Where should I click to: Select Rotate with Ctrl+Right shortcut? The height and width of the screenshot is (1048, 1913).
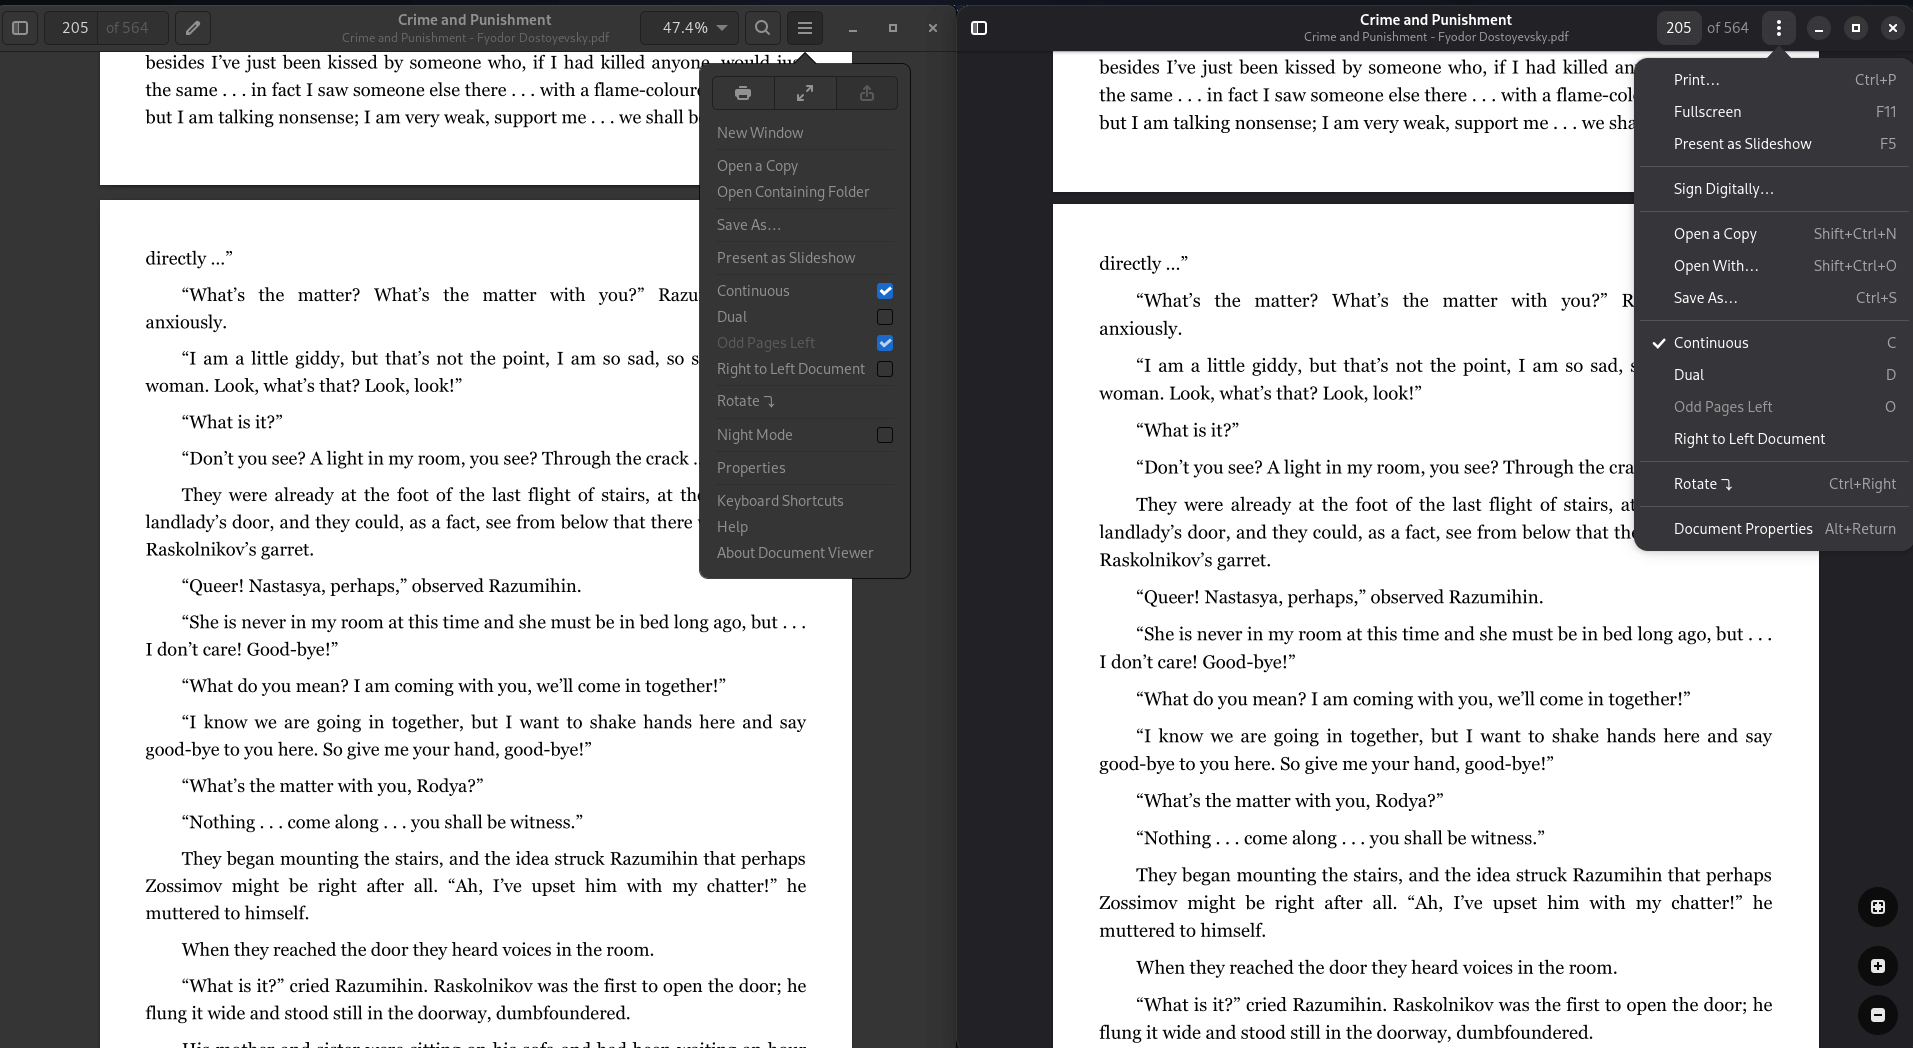pos(1703,483)
